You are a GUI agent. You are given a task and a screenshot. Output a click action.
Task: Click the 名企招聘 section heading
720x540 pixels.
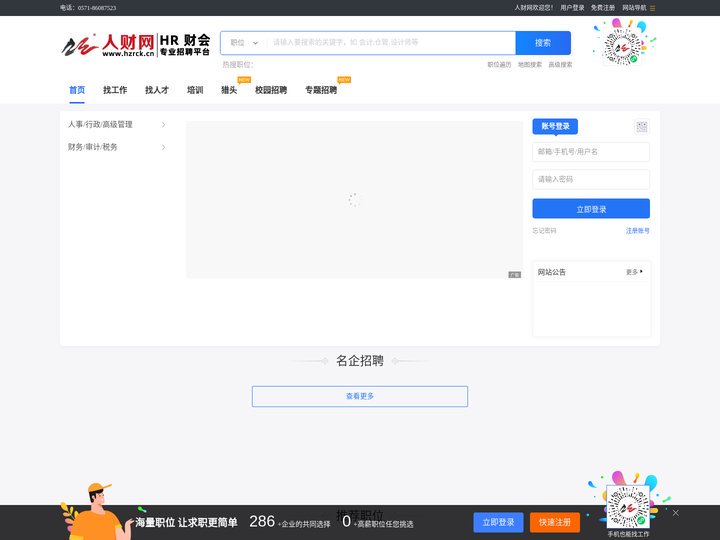point(360,361)
